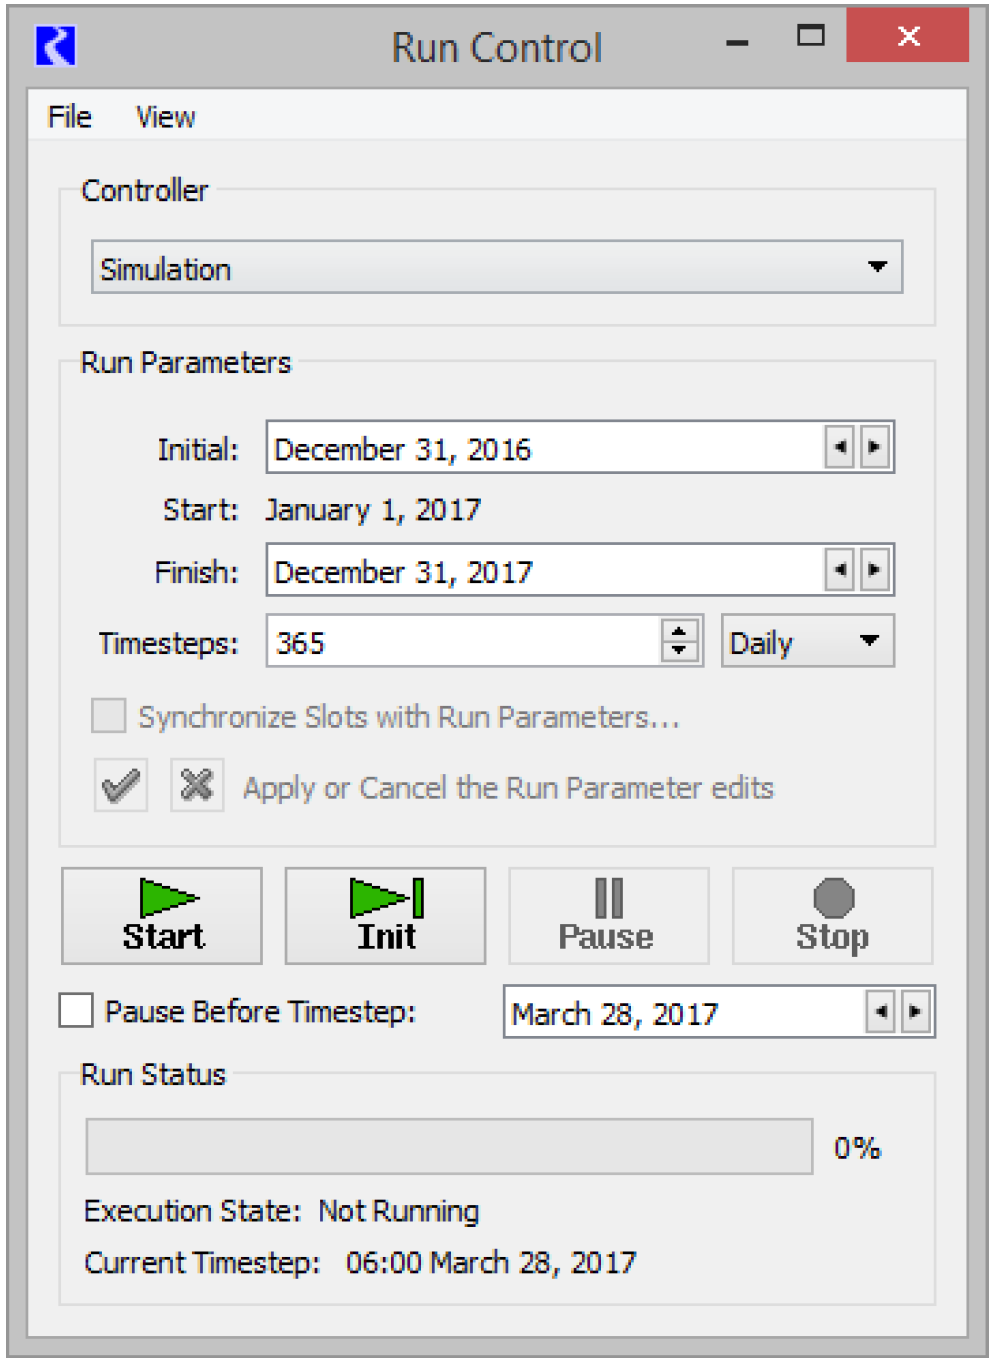Apply run parameter edits with checkmark icon
1000x1366 pixels.
point(121,785)
